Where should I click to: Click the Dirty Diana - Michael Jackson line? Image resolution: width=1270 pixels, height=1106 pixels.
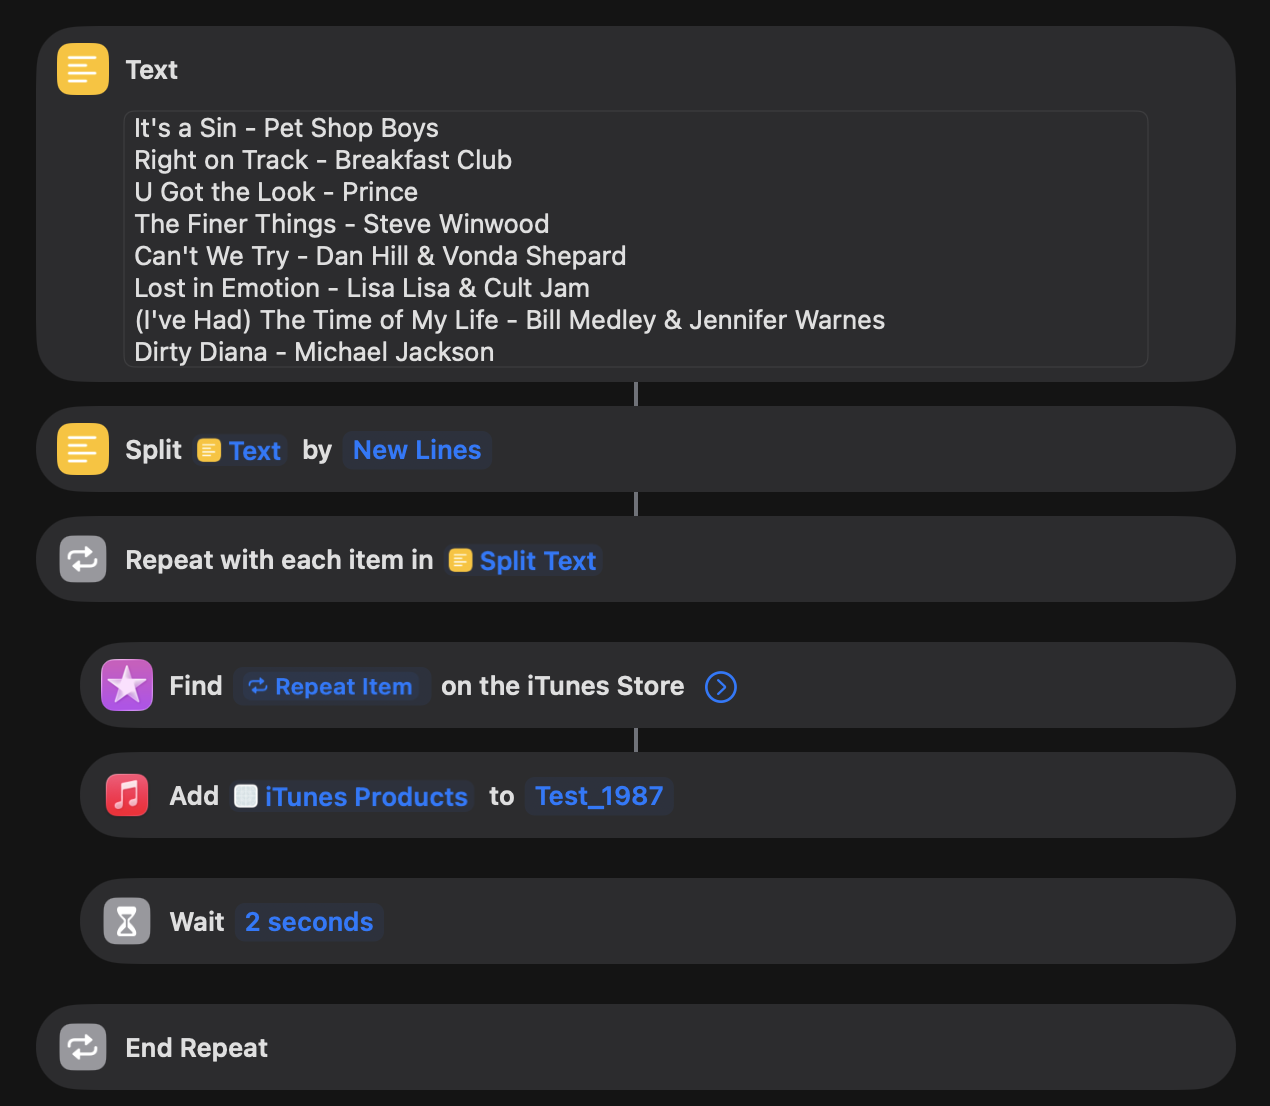314,352
